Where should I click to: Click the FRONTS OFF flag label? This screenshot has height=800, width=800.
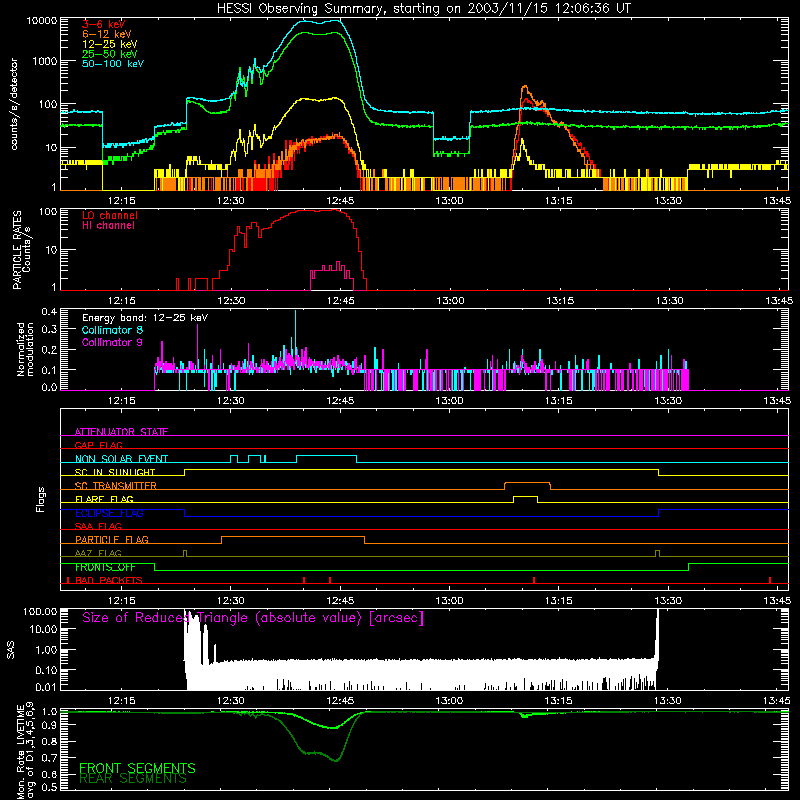tap(105, 567)
